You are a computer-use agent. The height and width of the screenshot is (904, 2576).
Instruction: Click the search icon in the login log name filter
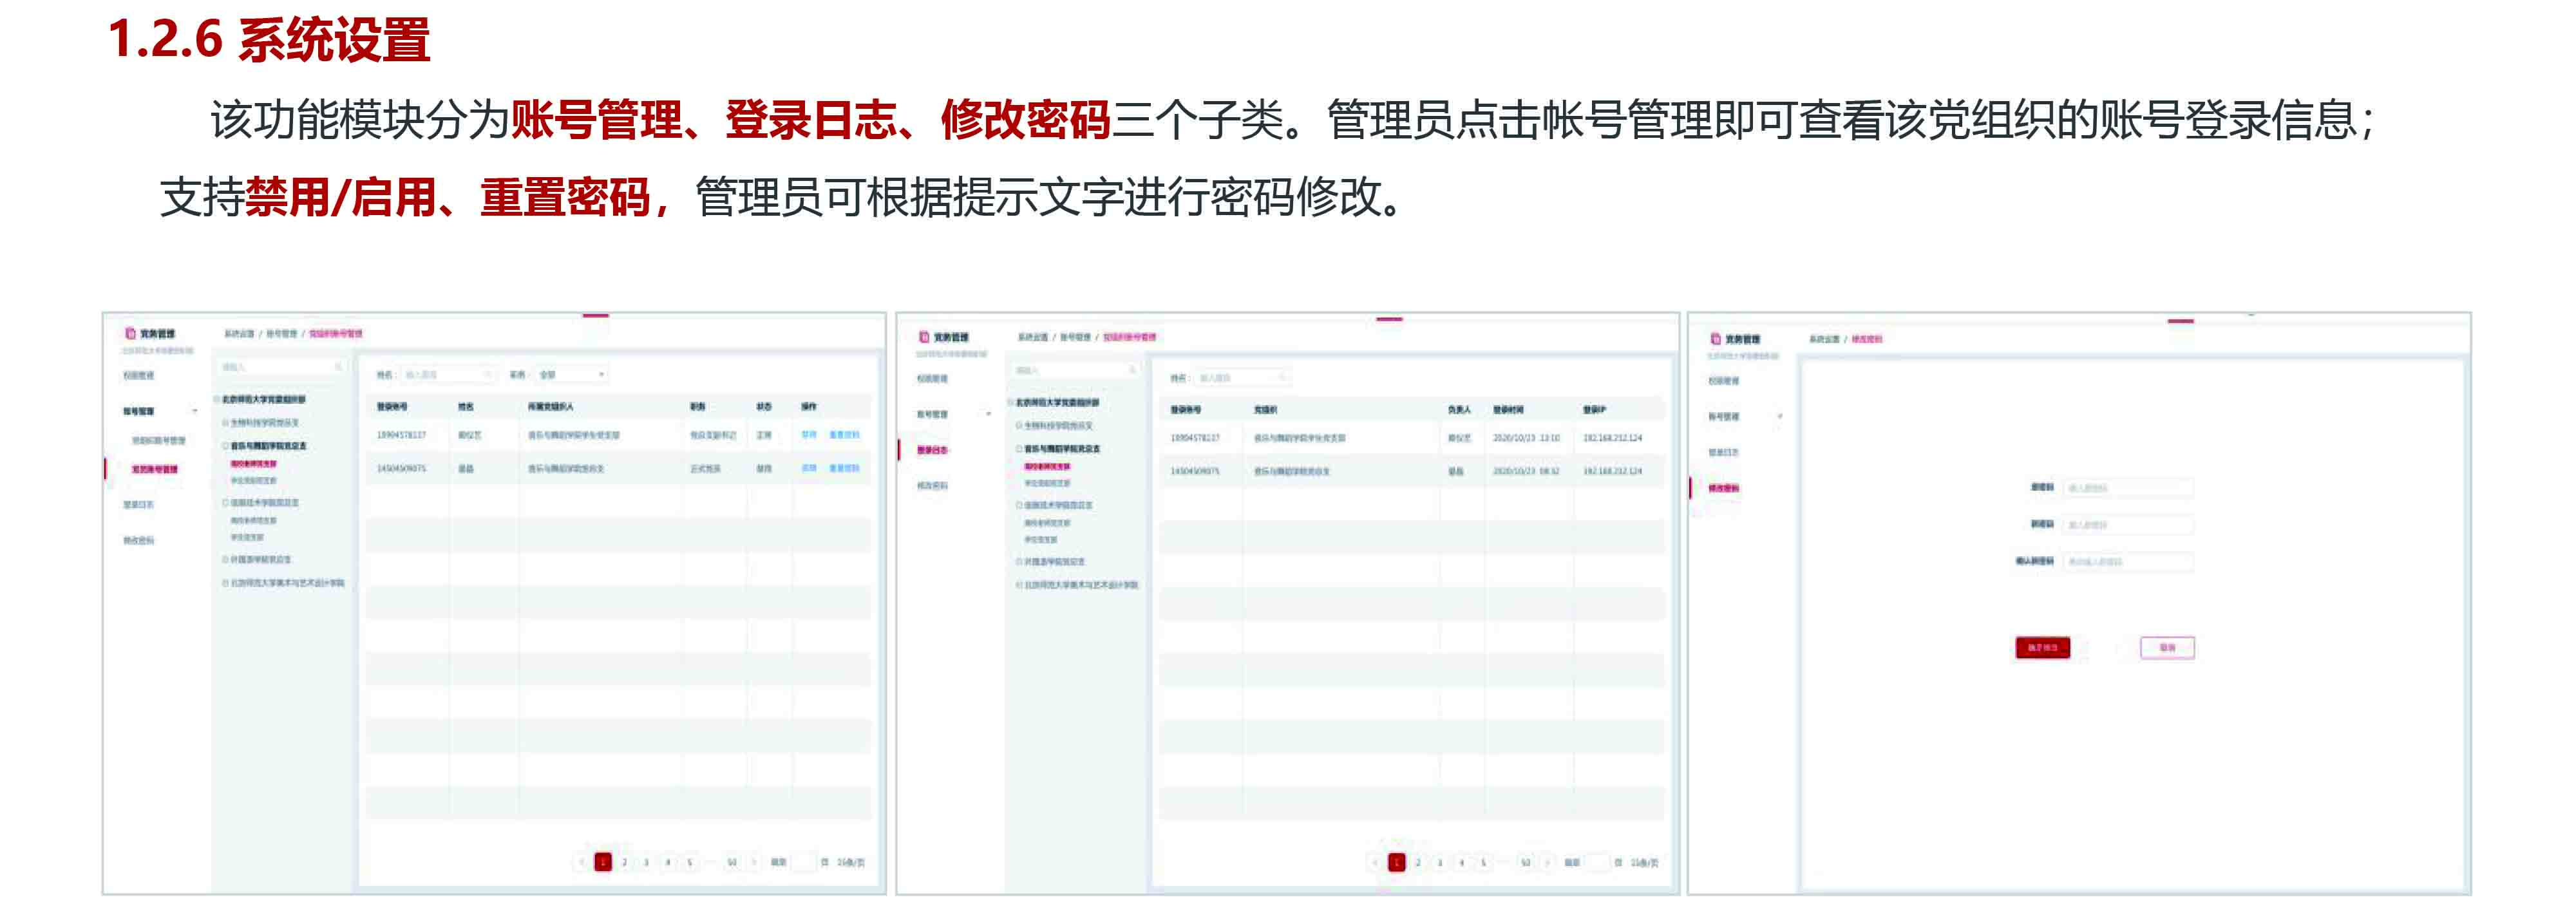coord(1282,378)
